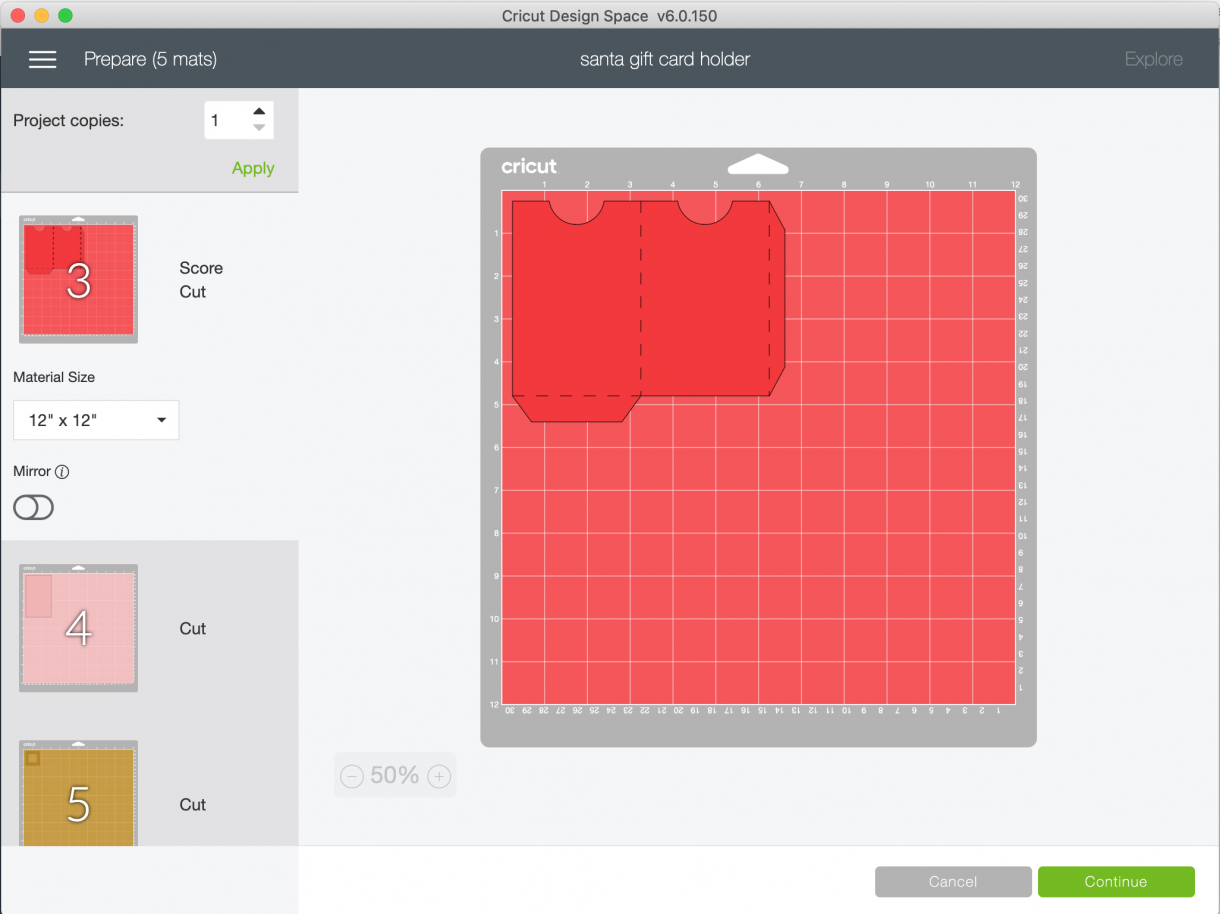
Task: Click the Explore machine label
Action: point(1154,59)
